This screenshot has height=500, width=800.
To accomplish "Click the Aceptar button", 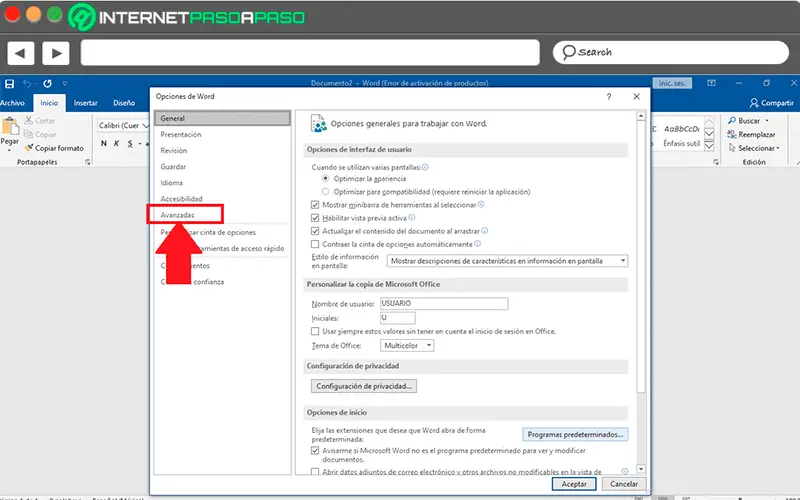I will click(x=574, y=484).
